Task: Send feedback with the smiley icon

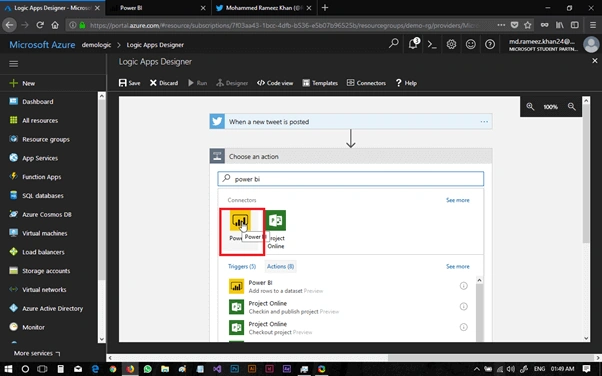Action: pos(471,45)
